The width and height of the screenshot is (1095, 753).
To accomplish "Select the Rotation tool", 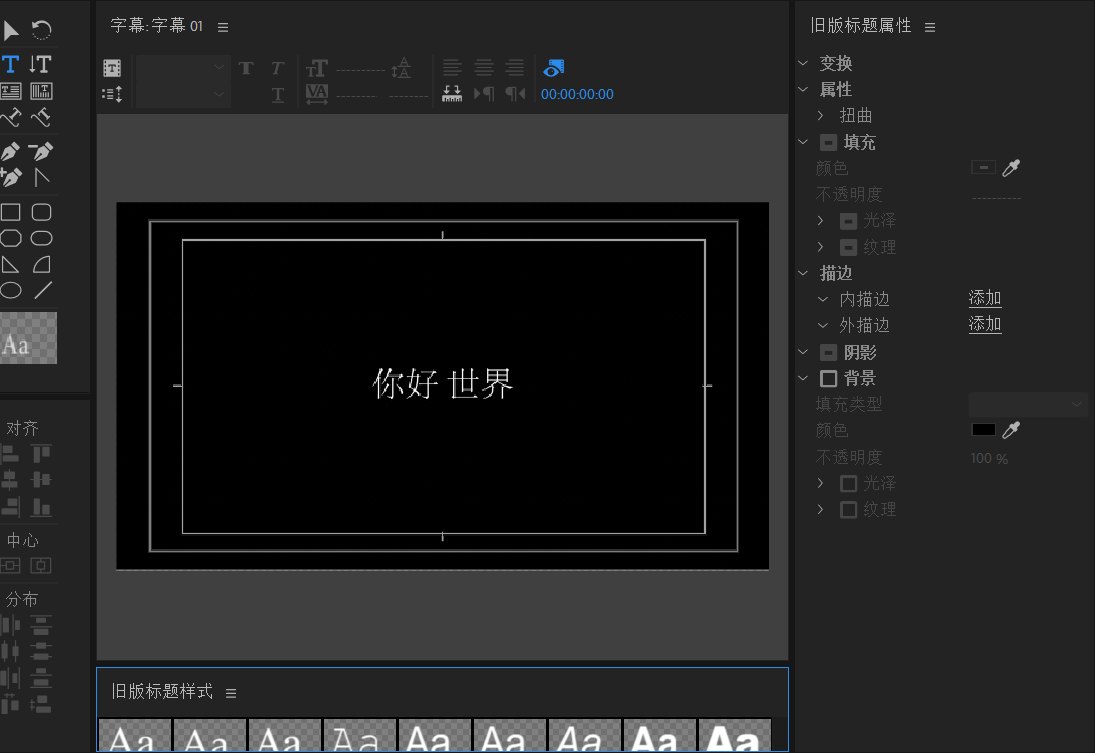I will [41, 30].
